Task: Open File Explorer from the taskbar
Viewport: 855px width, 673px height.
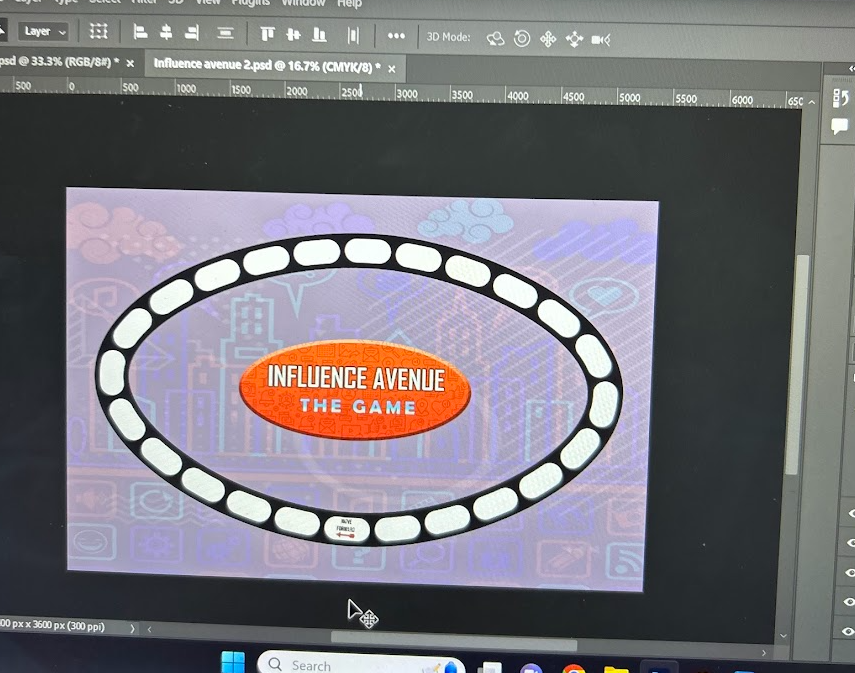Action: (x=616, y=669)
